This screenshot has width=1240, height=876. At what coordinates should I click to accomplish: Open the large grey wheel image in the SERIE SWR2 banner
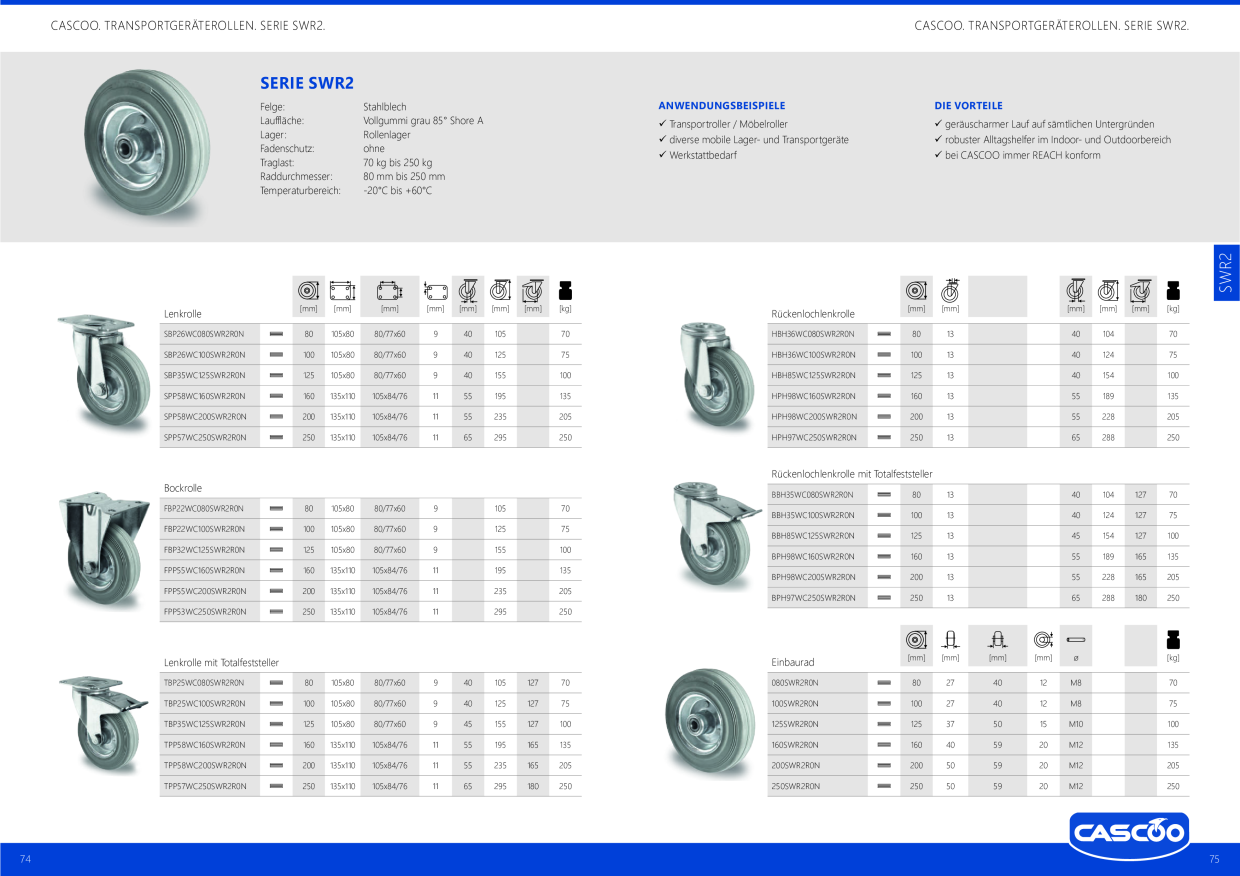[x=146, y=146]
